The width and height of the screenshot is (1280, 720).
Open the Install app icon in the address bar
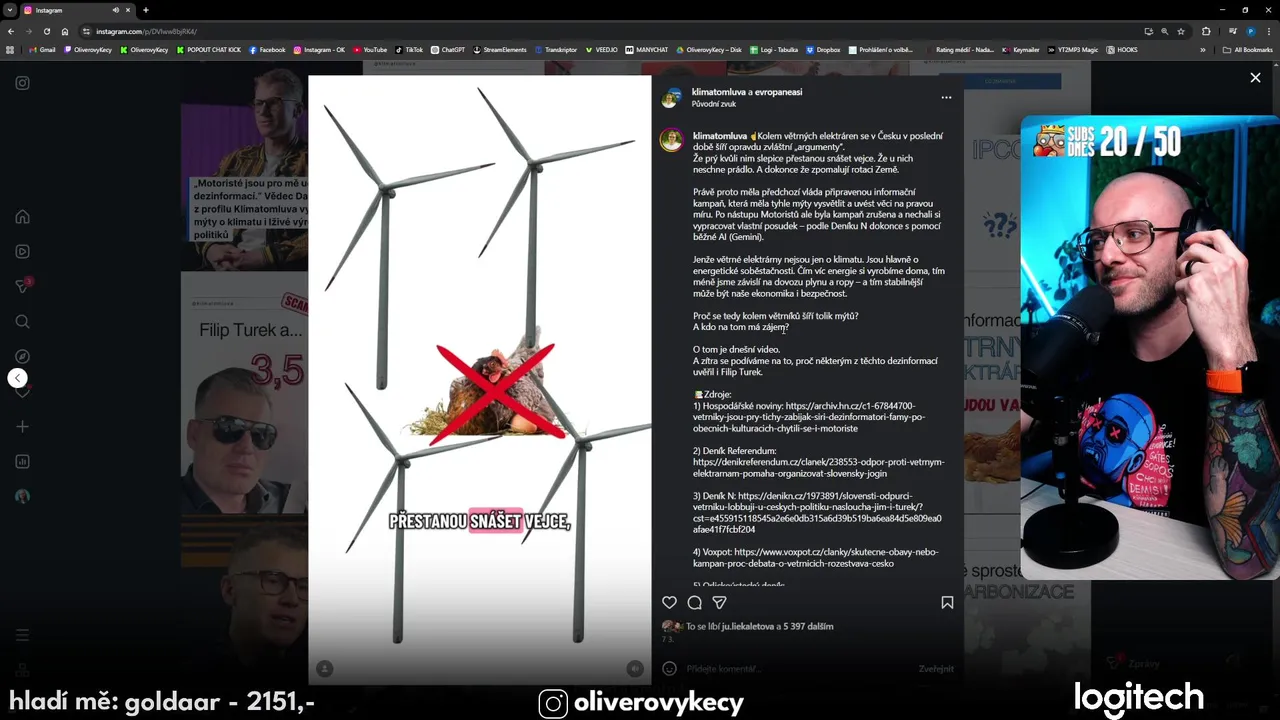(1148, 31)
